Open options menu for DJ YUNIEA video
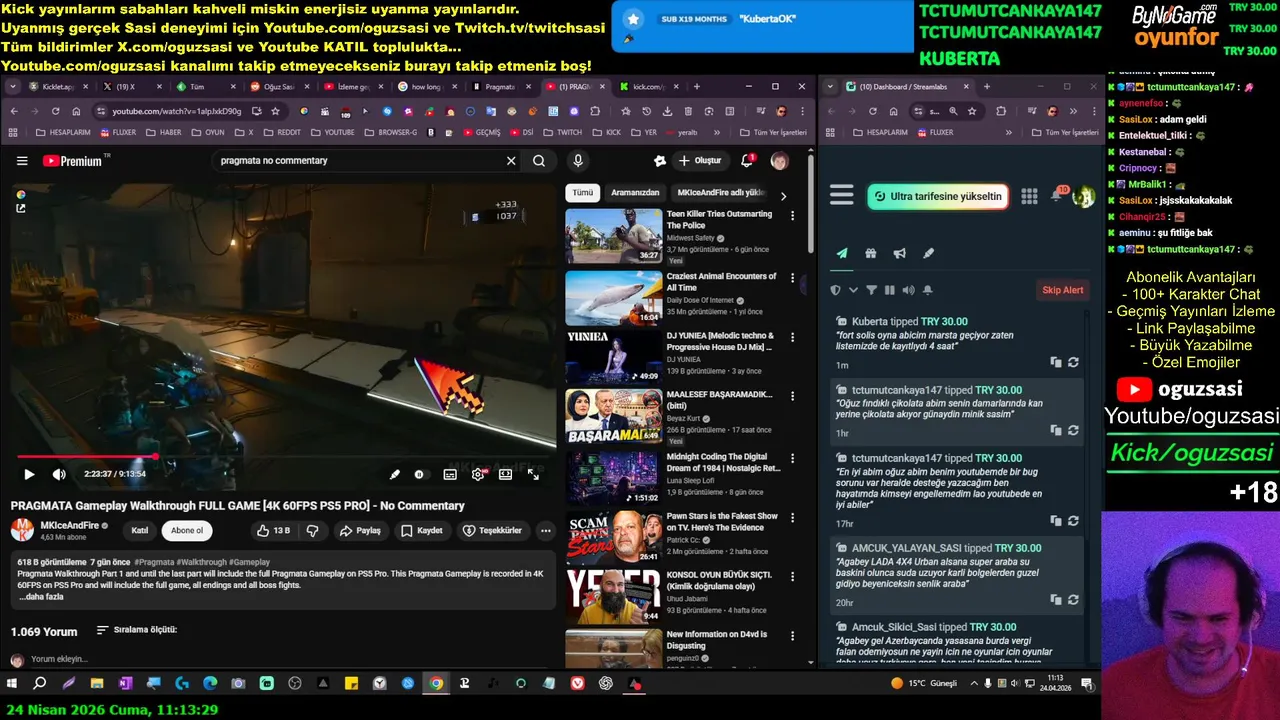The width and height of the screenshot is (1280, 720). (x=792, y=337)
